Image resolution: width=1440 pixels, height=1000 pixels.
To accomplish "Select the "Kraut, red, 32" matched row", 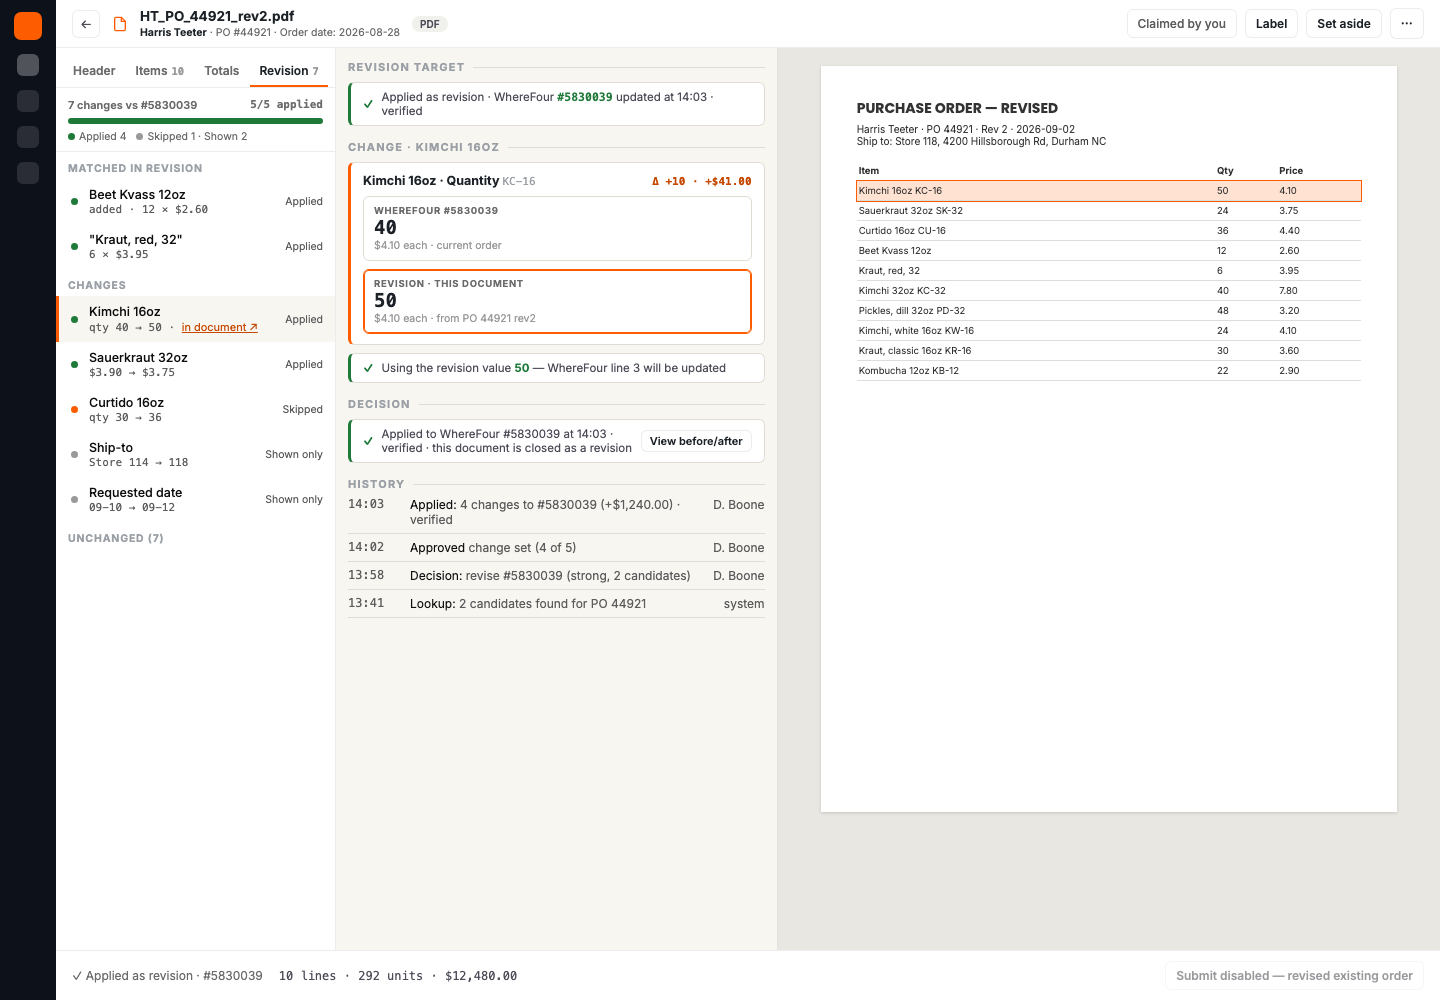I will point(196,247).
